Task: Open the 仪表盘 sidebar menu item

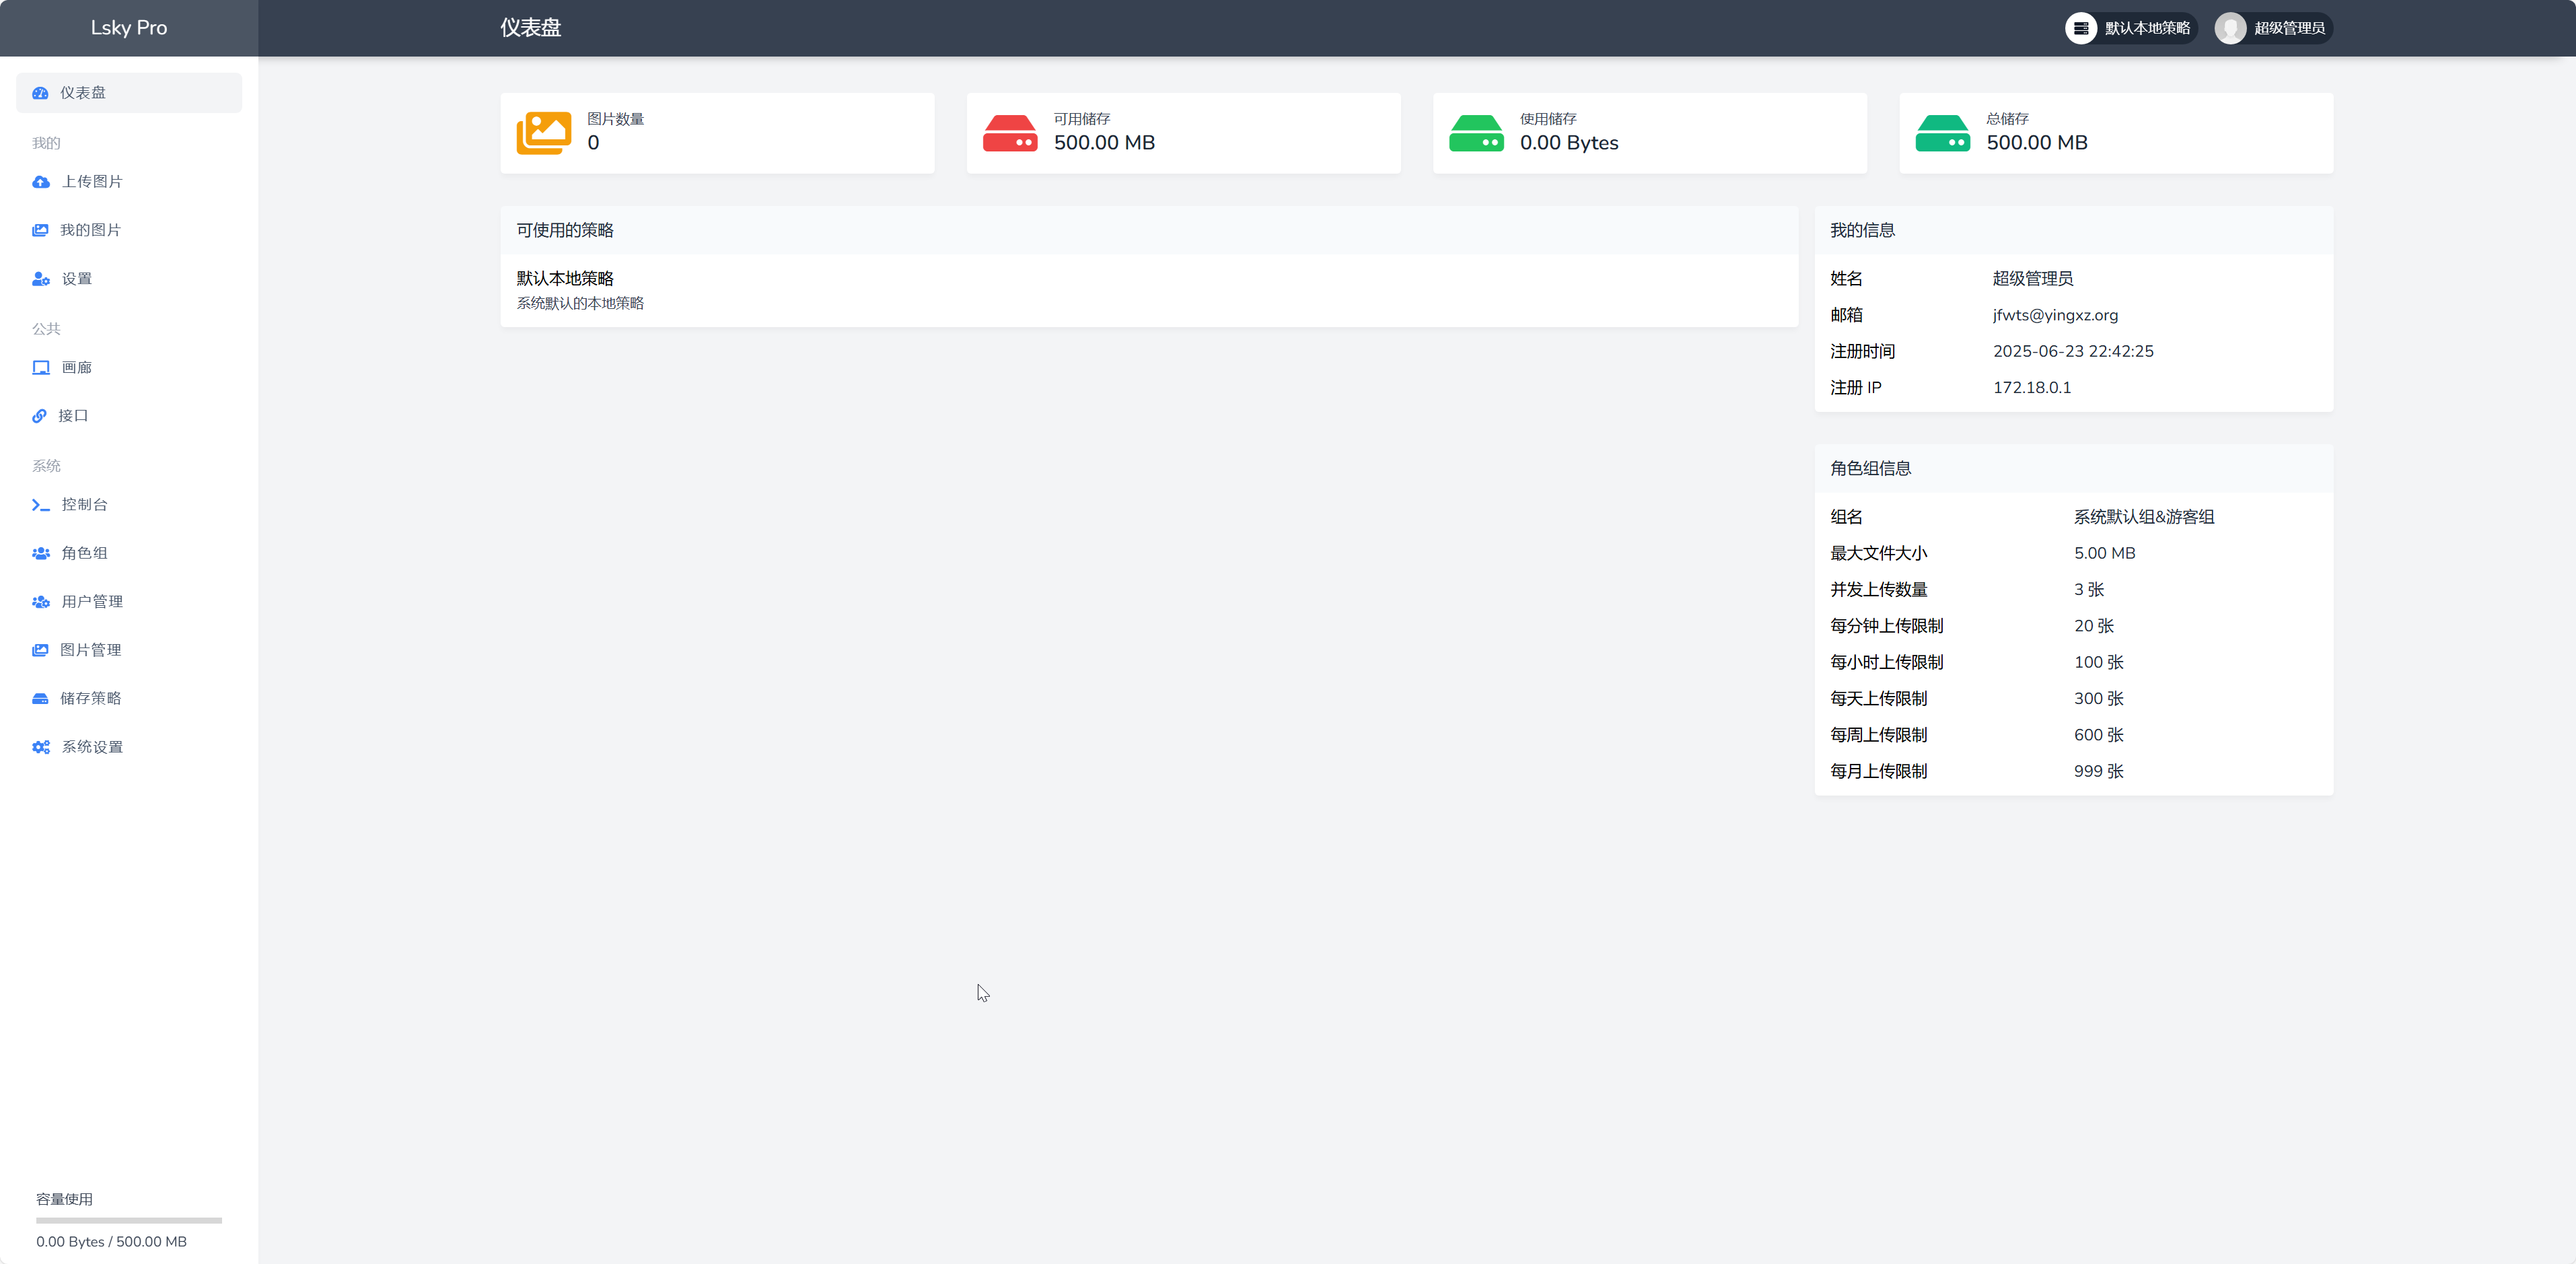Action: (129, 93)
